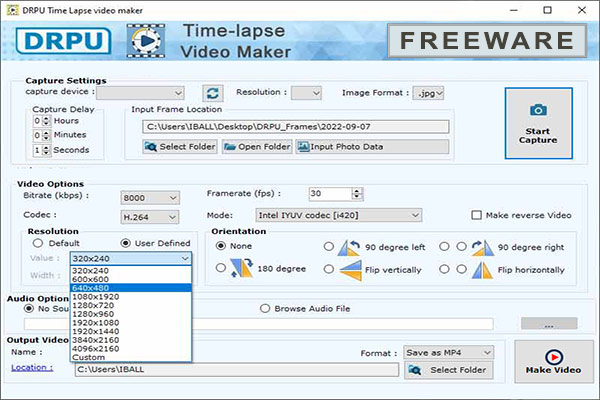Choose 3840x2160 from the resolution list

click(131, 340)
